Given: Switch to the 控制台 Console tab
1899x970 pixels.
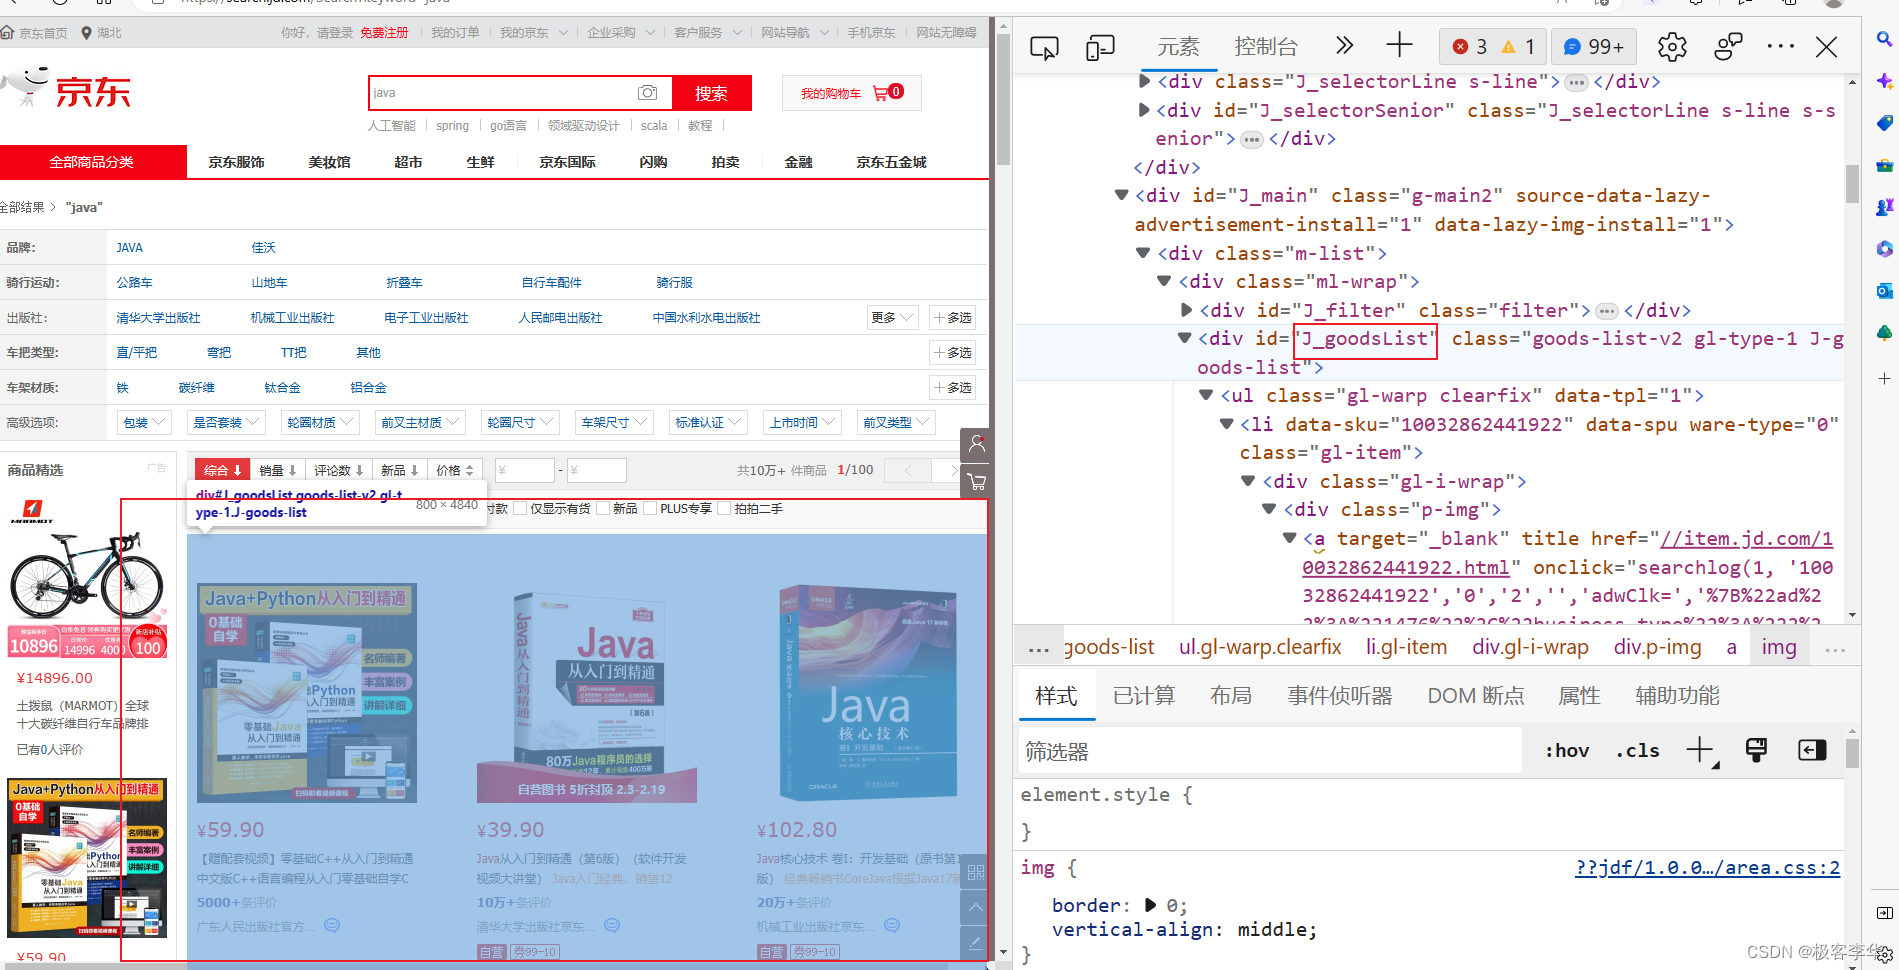Looking at the screenshot, I should point(1266,46).
